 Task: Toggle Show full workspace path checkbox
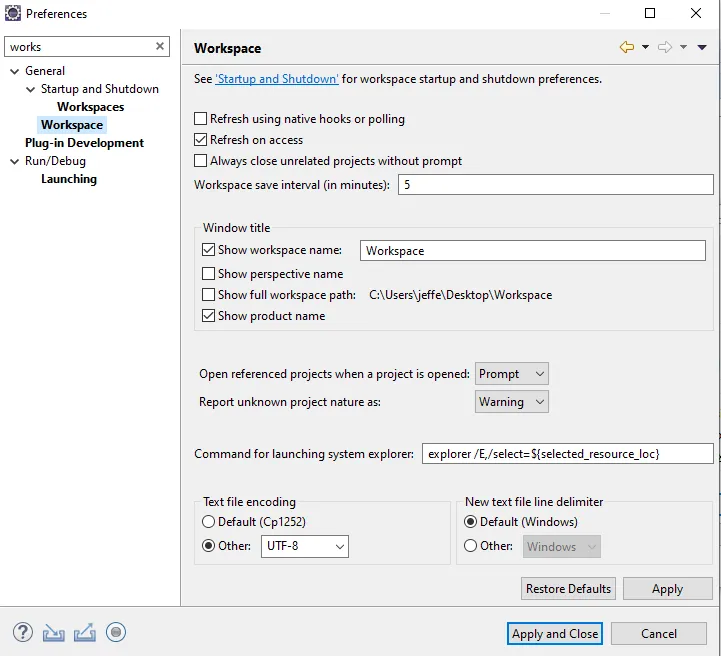209,295
